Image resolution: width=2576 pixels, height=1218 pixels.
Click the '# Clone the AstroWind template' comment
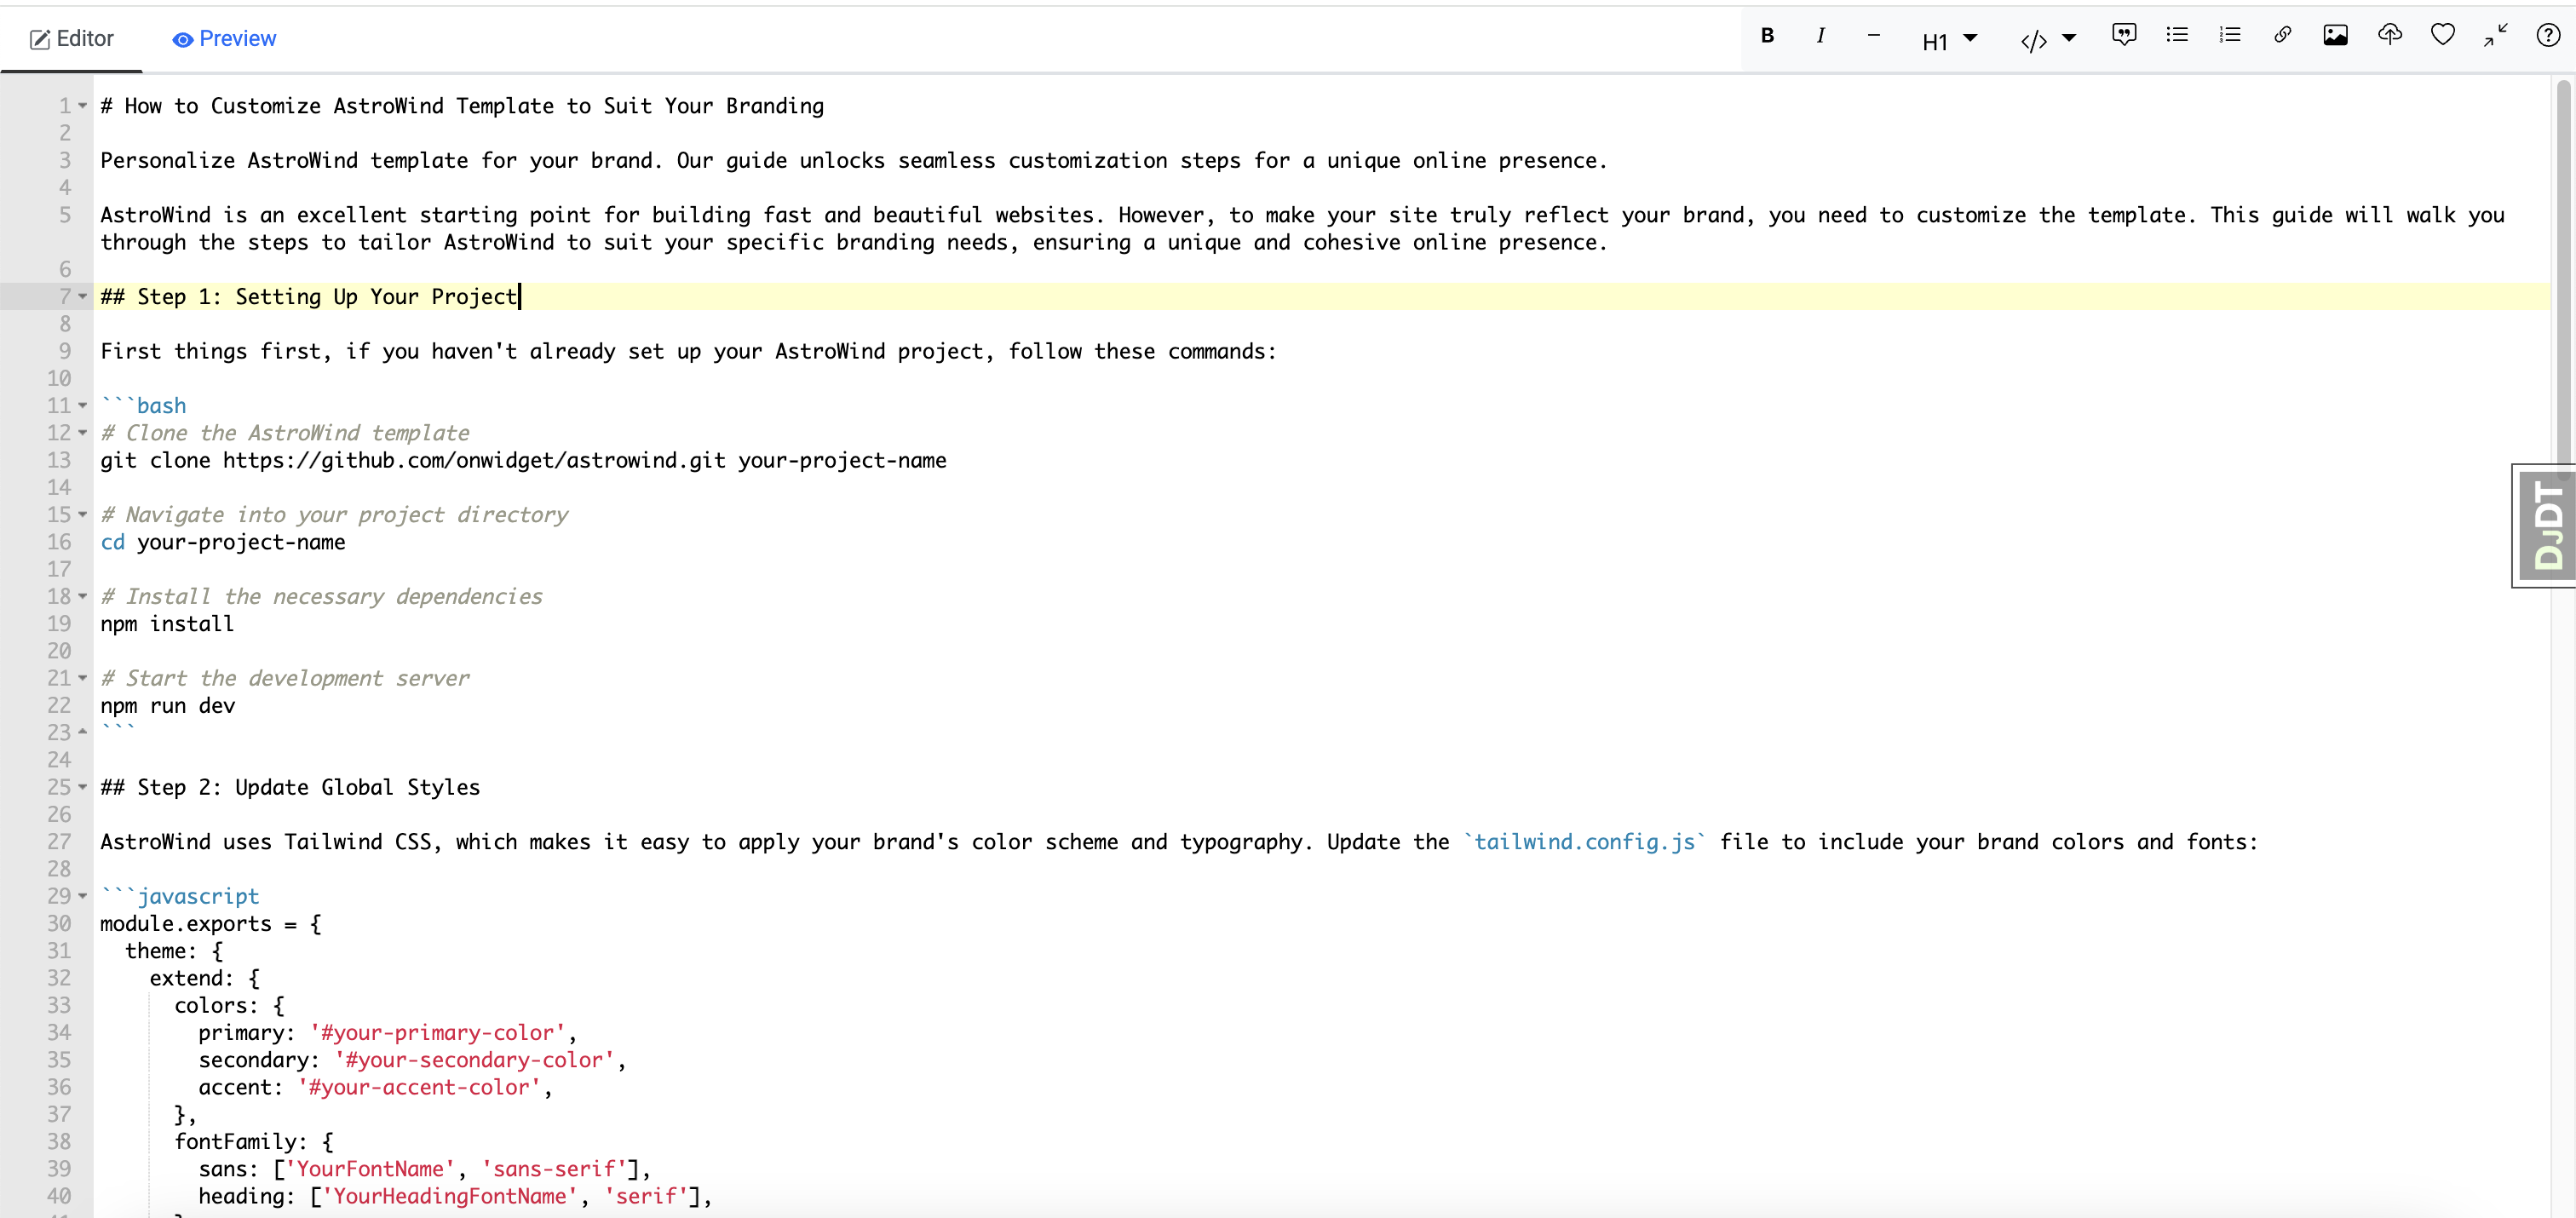285,433
